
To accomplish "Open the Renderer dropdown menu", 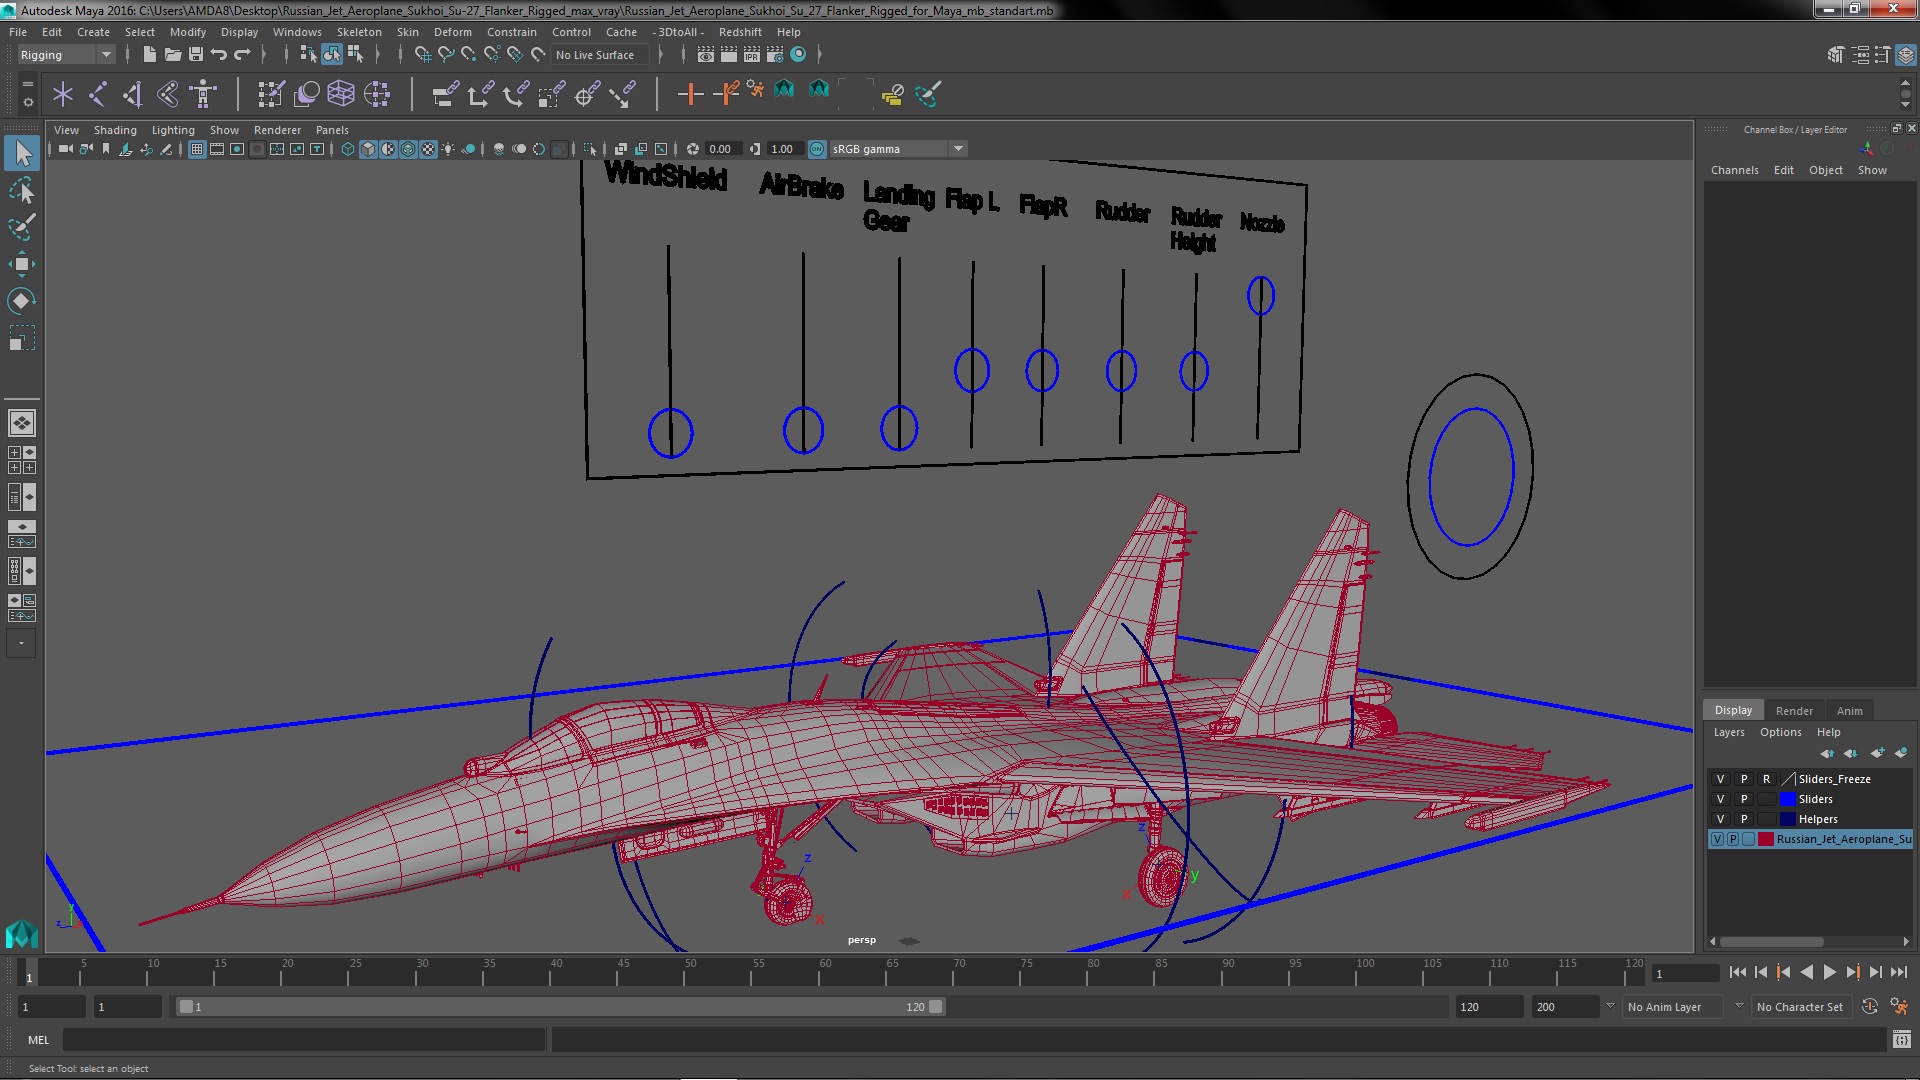I will click(278, 129).
